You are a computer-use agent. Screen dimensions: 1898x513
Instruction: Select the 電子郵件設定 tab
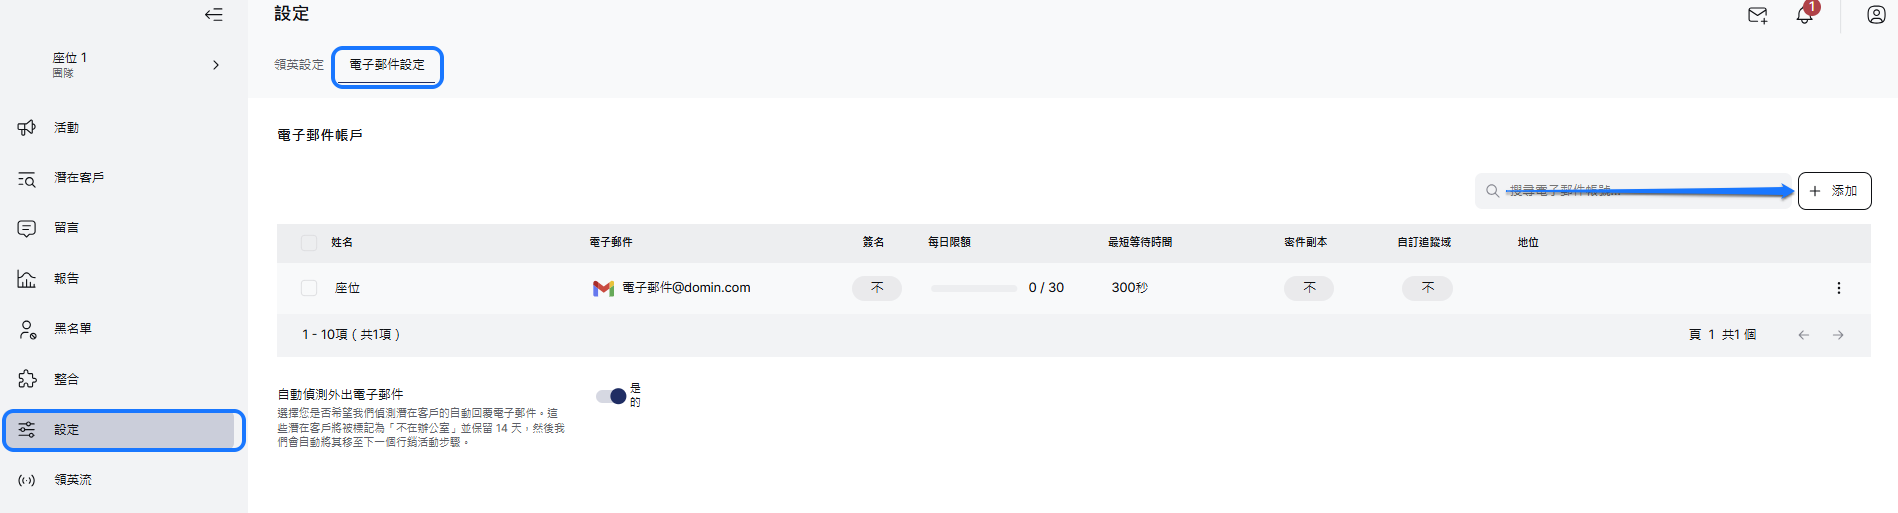tap(387, 65)
